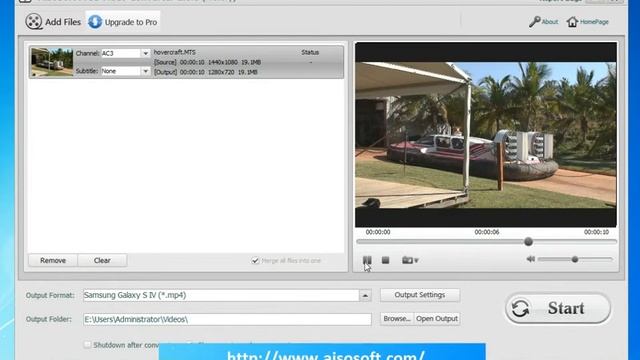Image resolution: width=640 pixels, height=360 pixels.
Task: Open the snapshot camera dropdown
Action: tap(410, 260)
